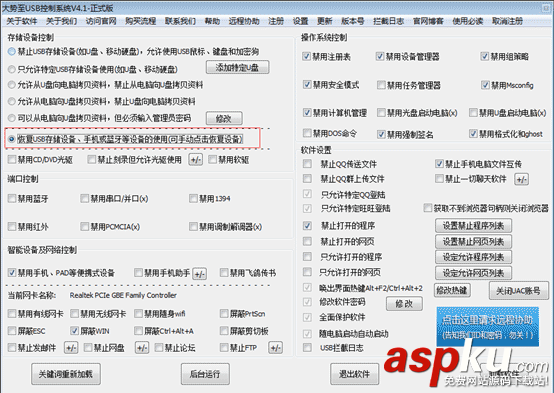Uncheck the 屏蔽WIN checkbox
Viewport: 554px width, 393px height.
tap(75, 331)
